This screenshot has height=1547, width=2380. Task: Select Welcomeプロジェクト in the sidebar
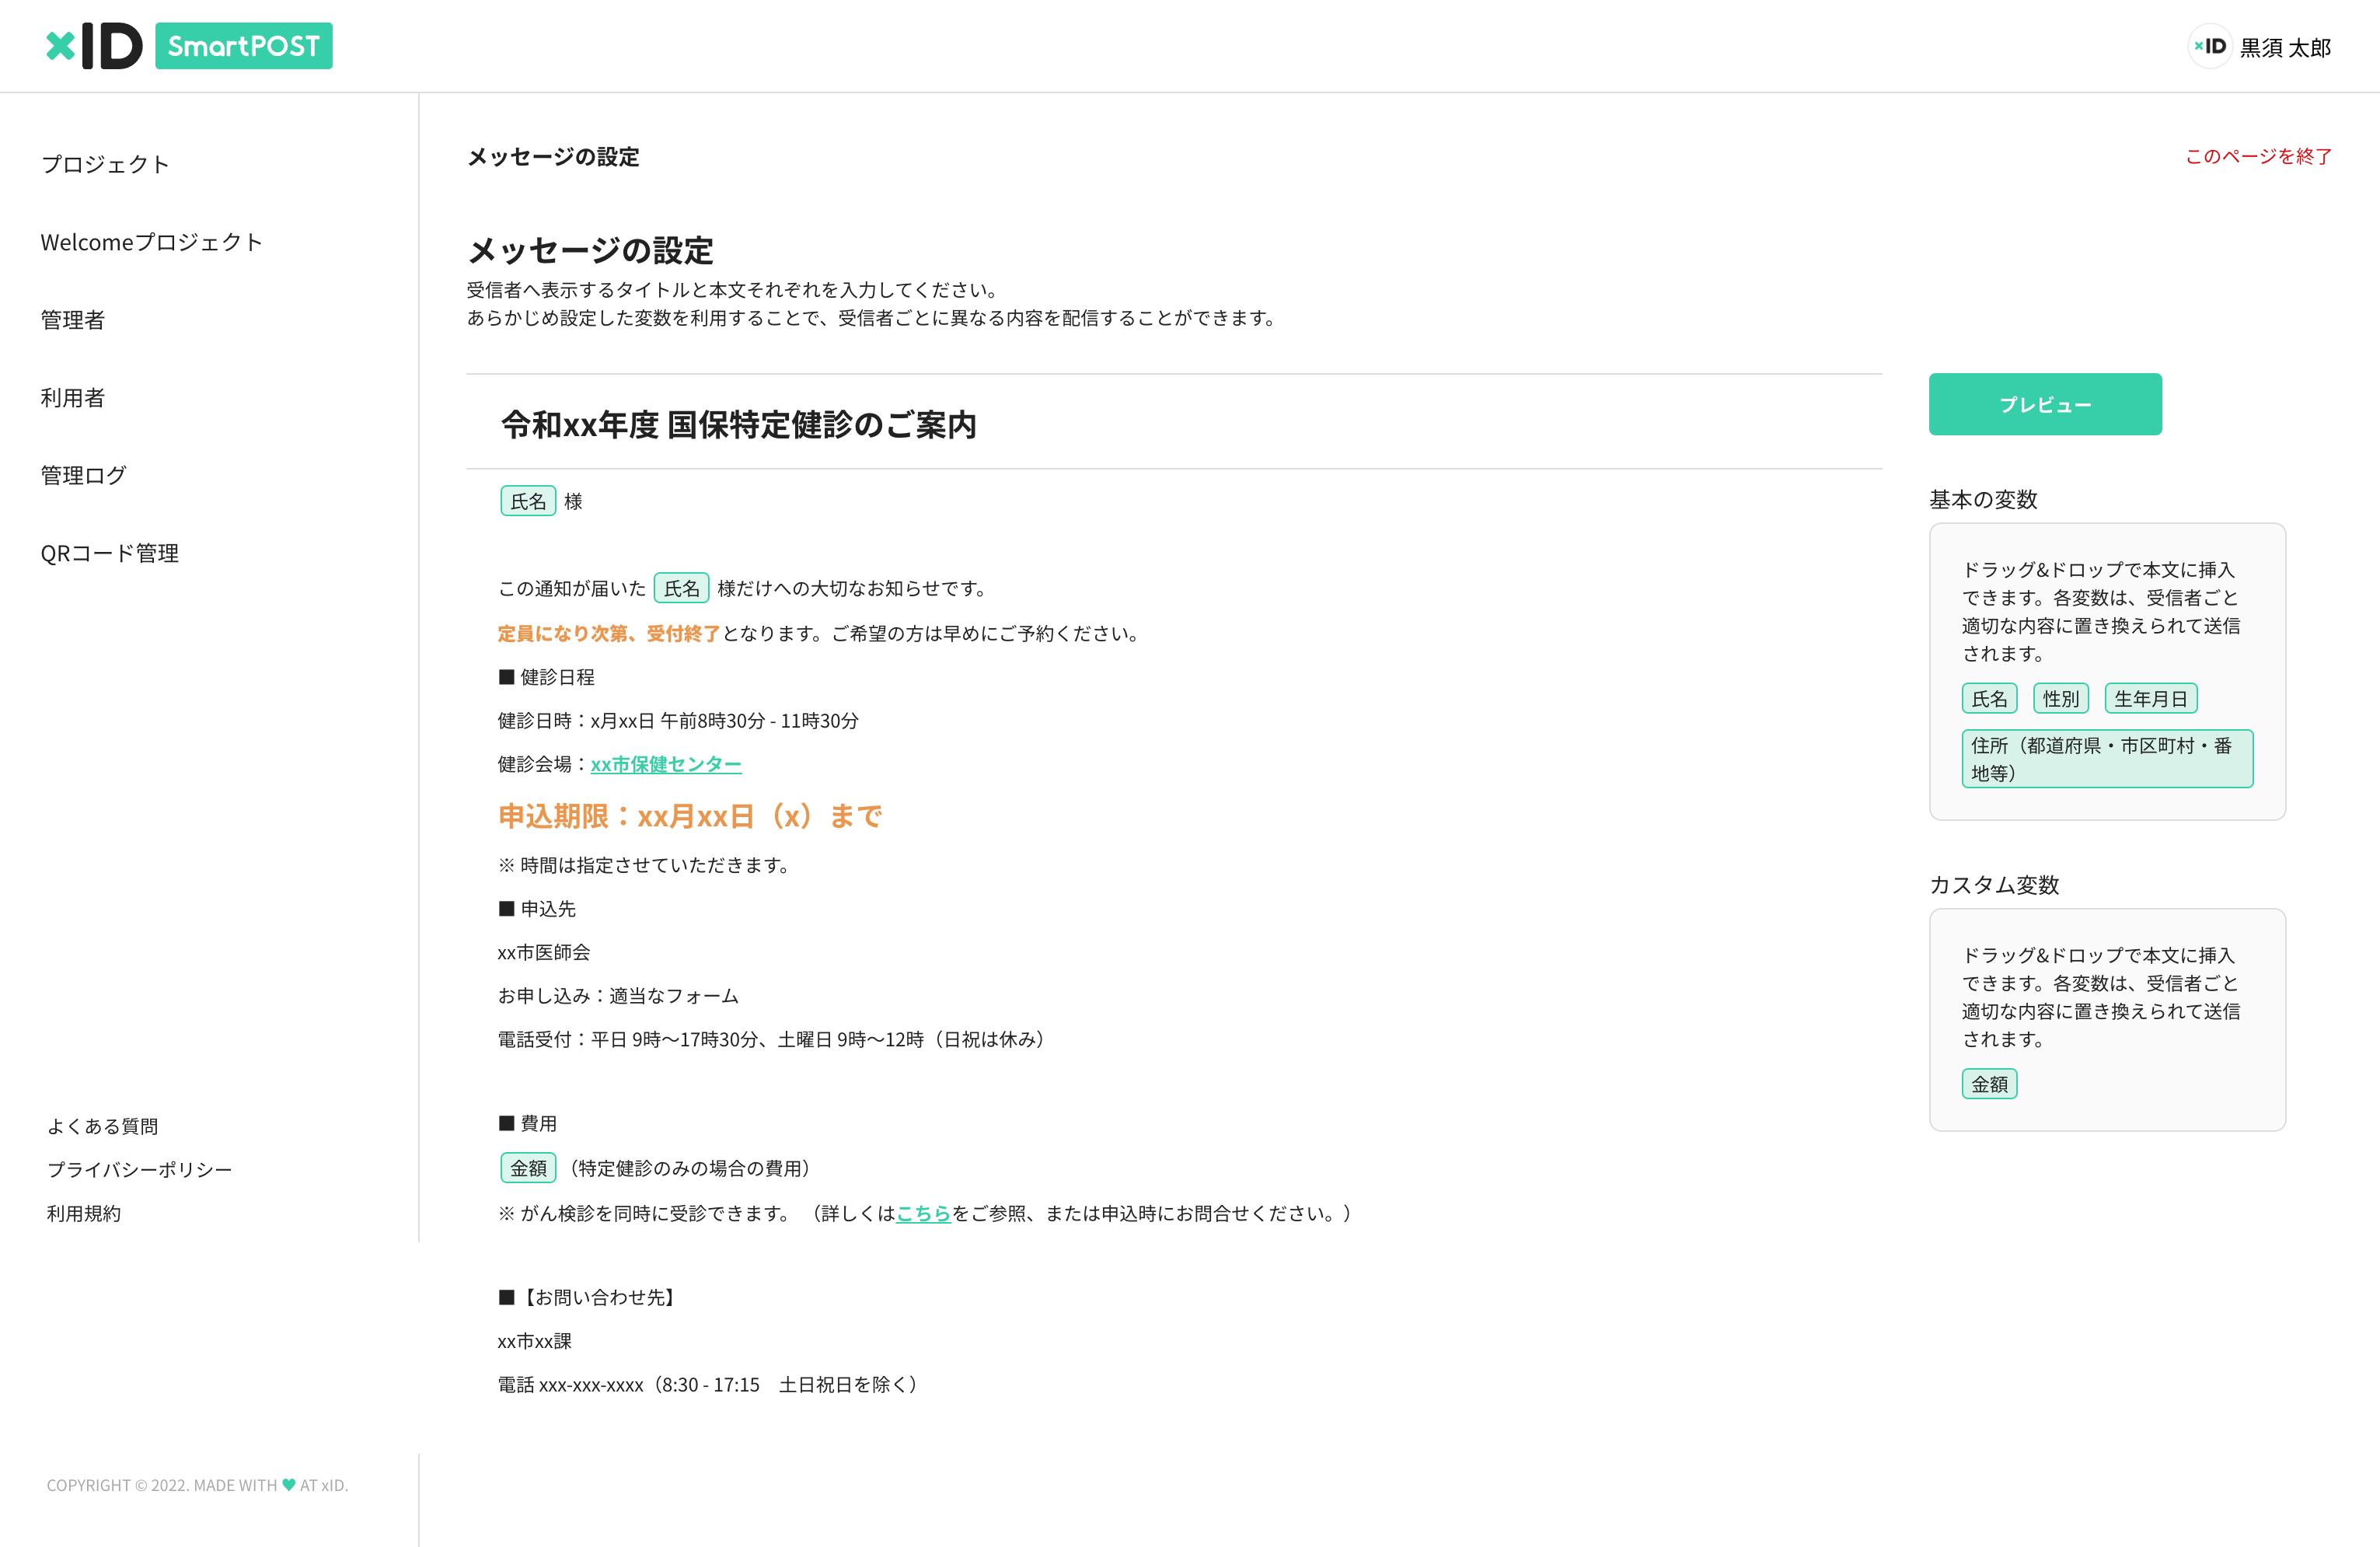point(152,241)
